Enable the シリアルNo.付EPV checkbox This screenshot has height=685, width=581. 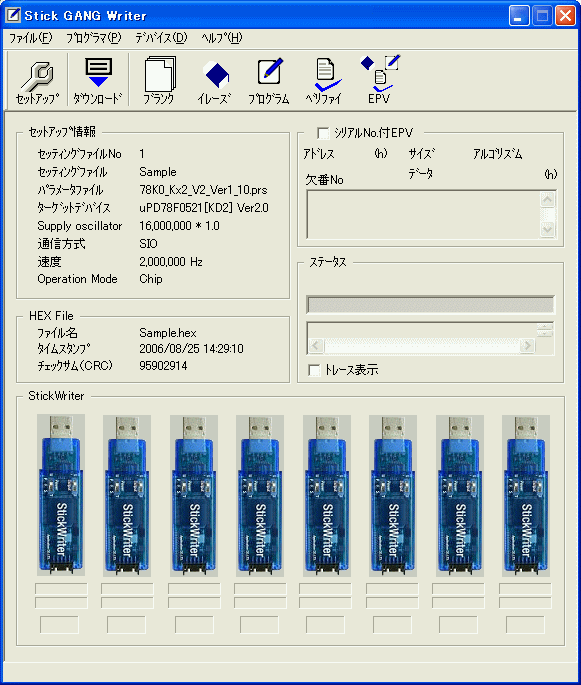(323, 133)
